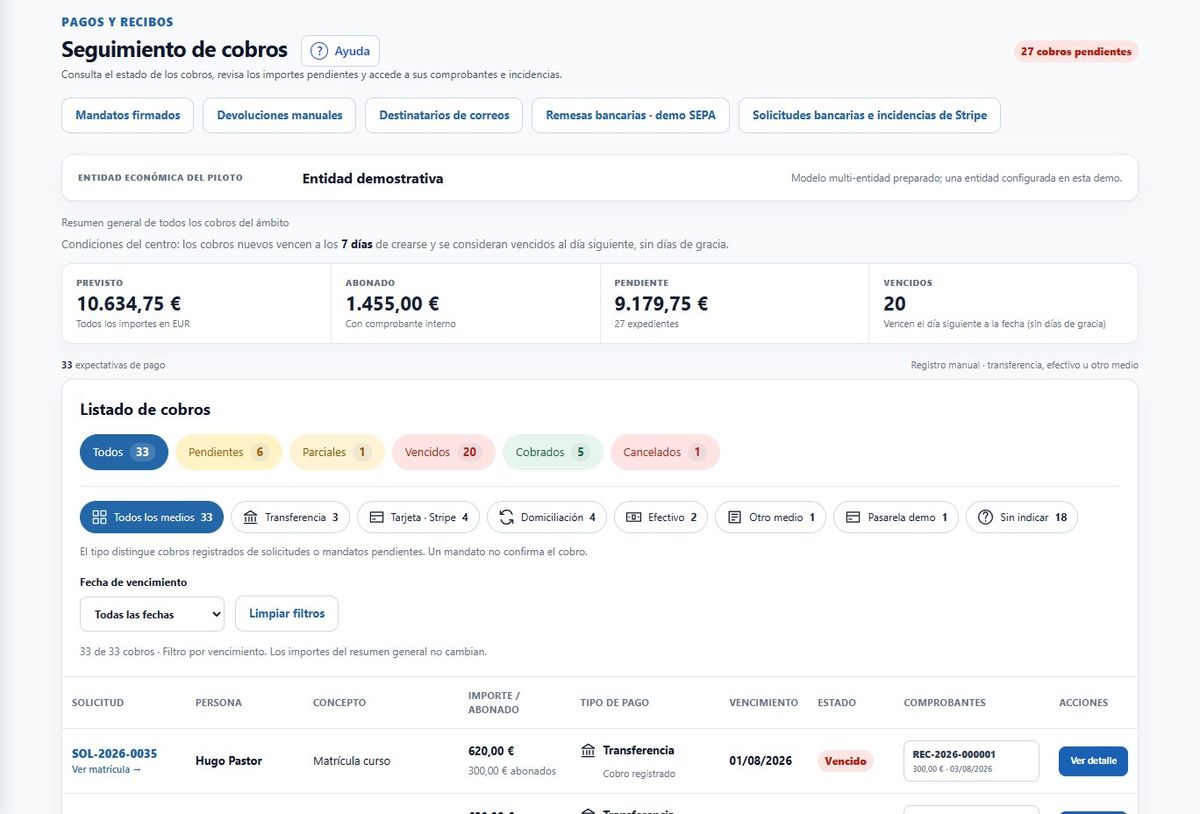This screenshot has width=1200, height=814.
Task: Click the Otro medio document icon
Action: pyautogui.click(x=734, y=517)
